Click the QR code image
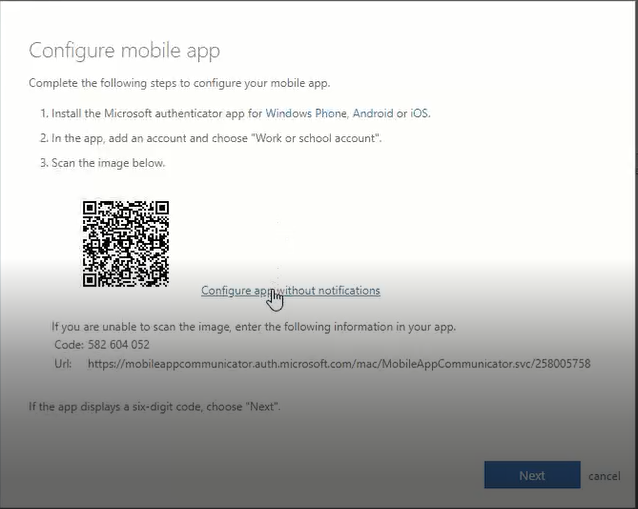This screenshot has height=509, width=638. coord(126,244)
